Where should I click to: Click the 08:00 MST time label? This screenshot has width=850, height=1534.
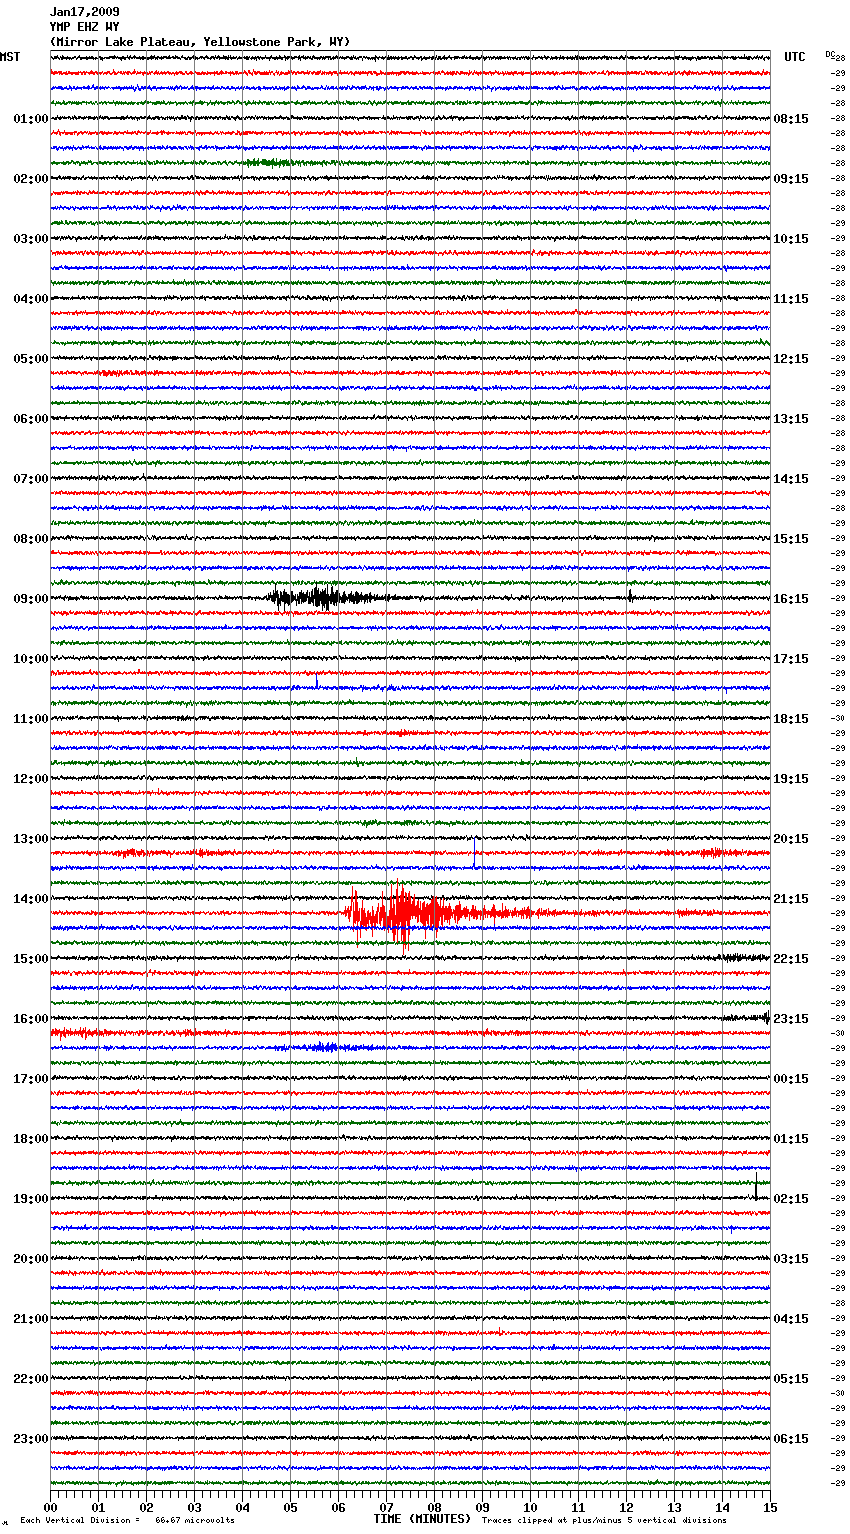tap(30, 539)
